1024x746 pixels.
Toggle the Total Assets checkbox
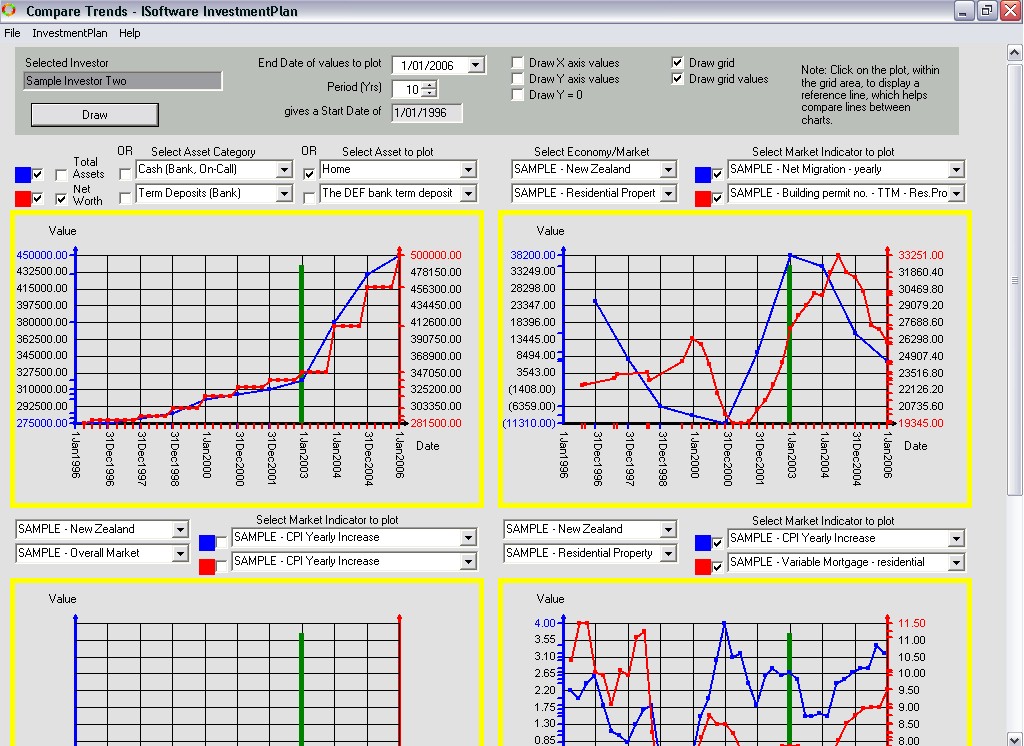coord(61,175)
